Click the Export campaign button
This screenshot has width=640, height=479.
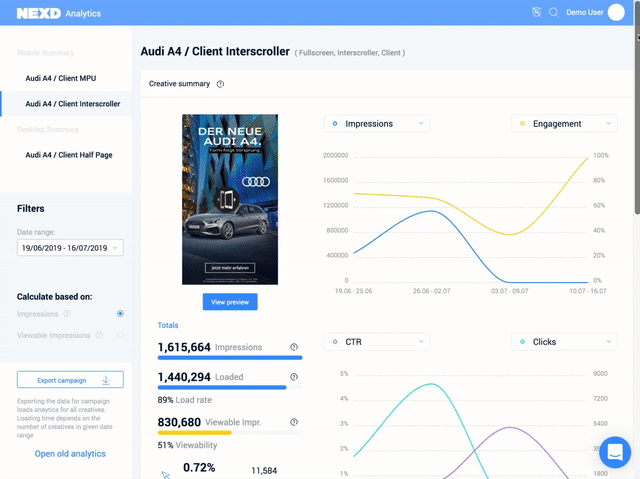pyautogui.click(x=70, y=380)
